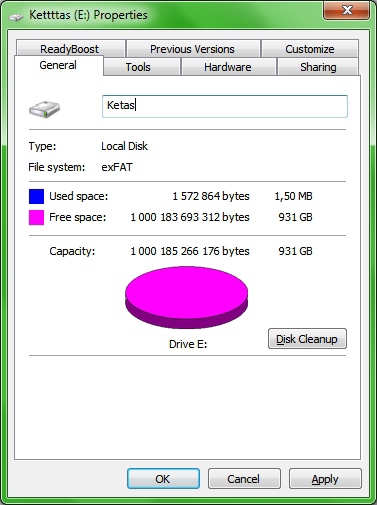Click the '1 000 183 693 312 bytes' value
This screenshot has height=505, width=377.
point(190,217)
